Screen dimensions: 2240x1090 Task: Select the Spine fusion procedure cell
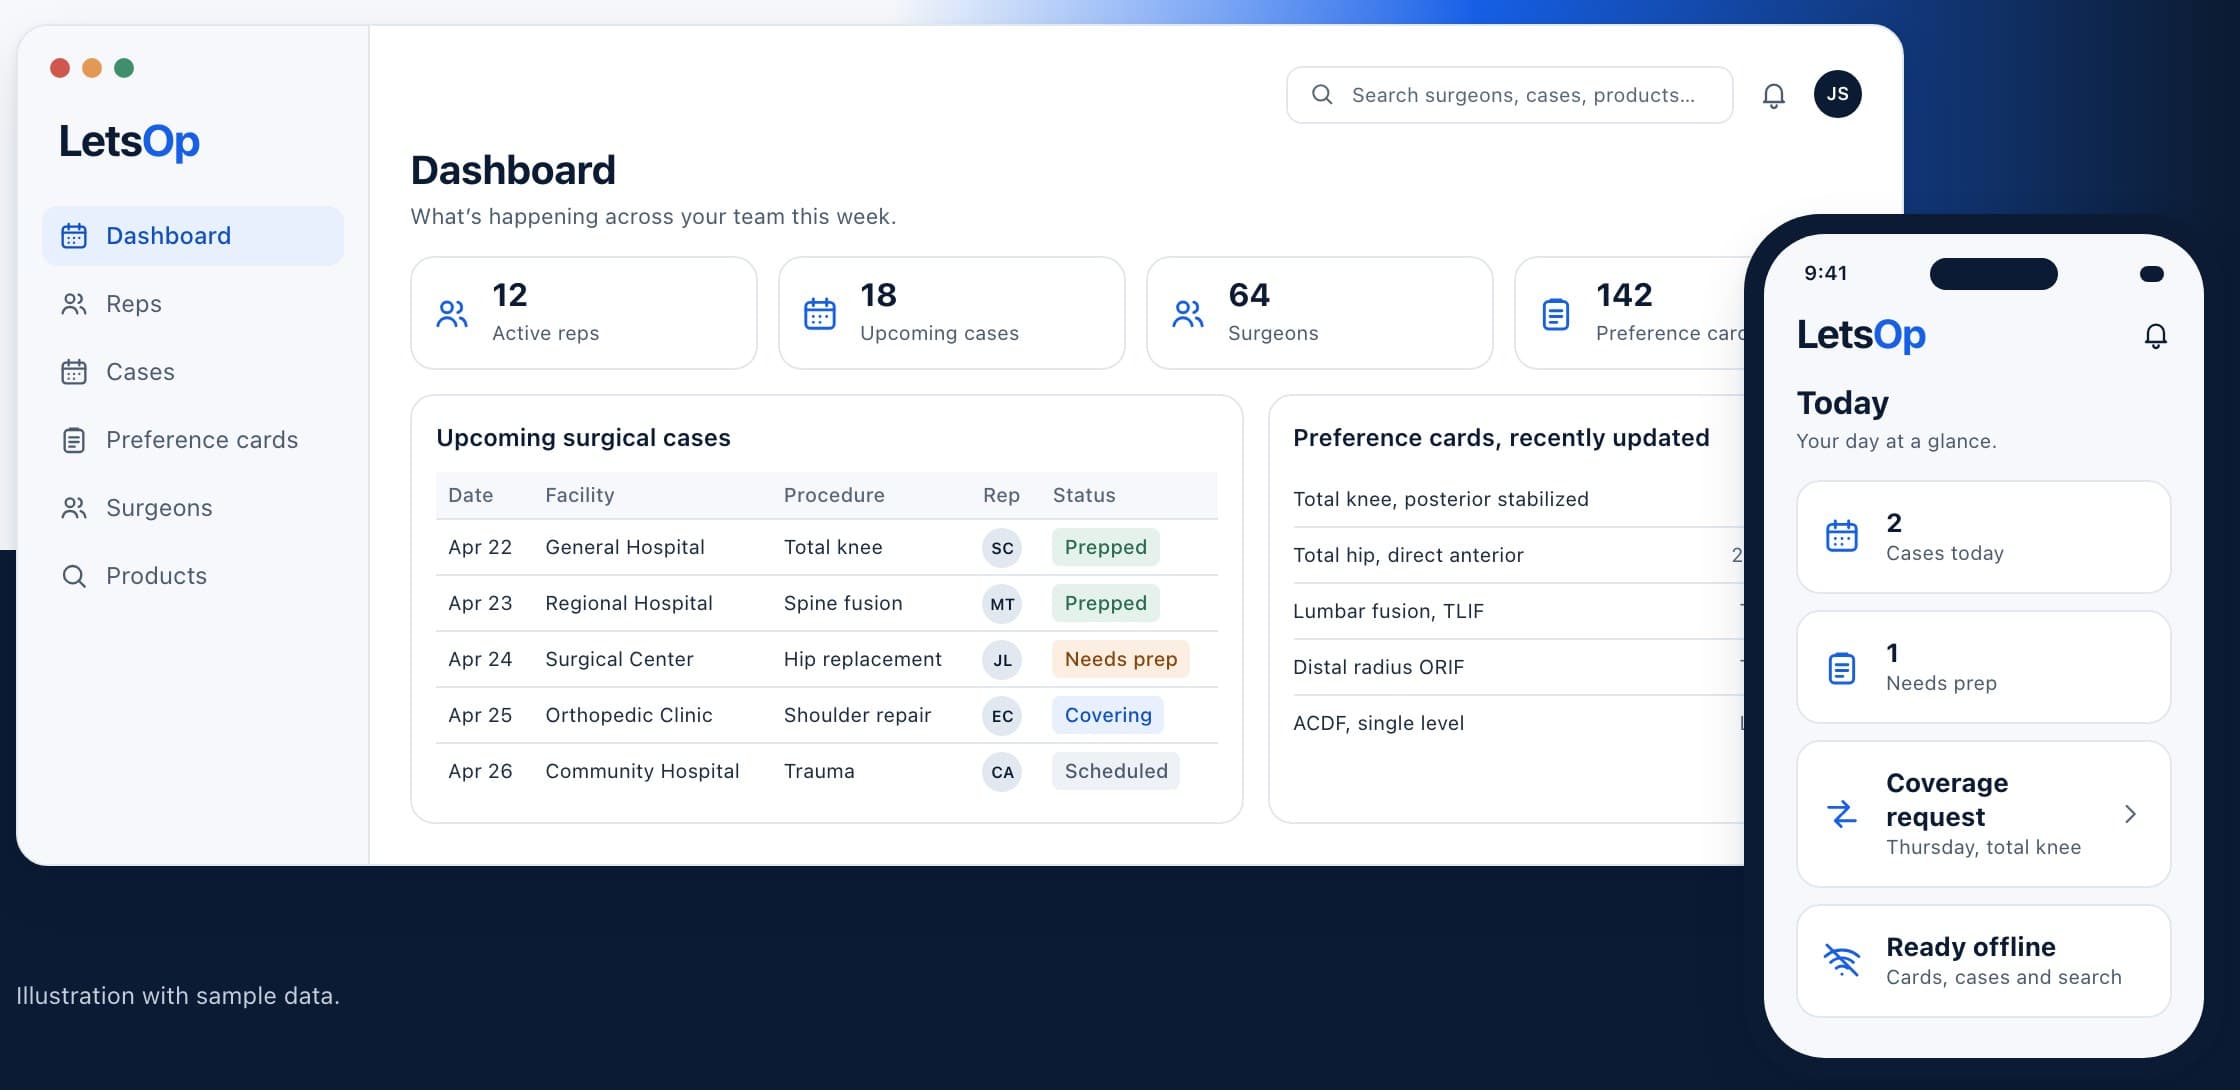tap(843, 603)
